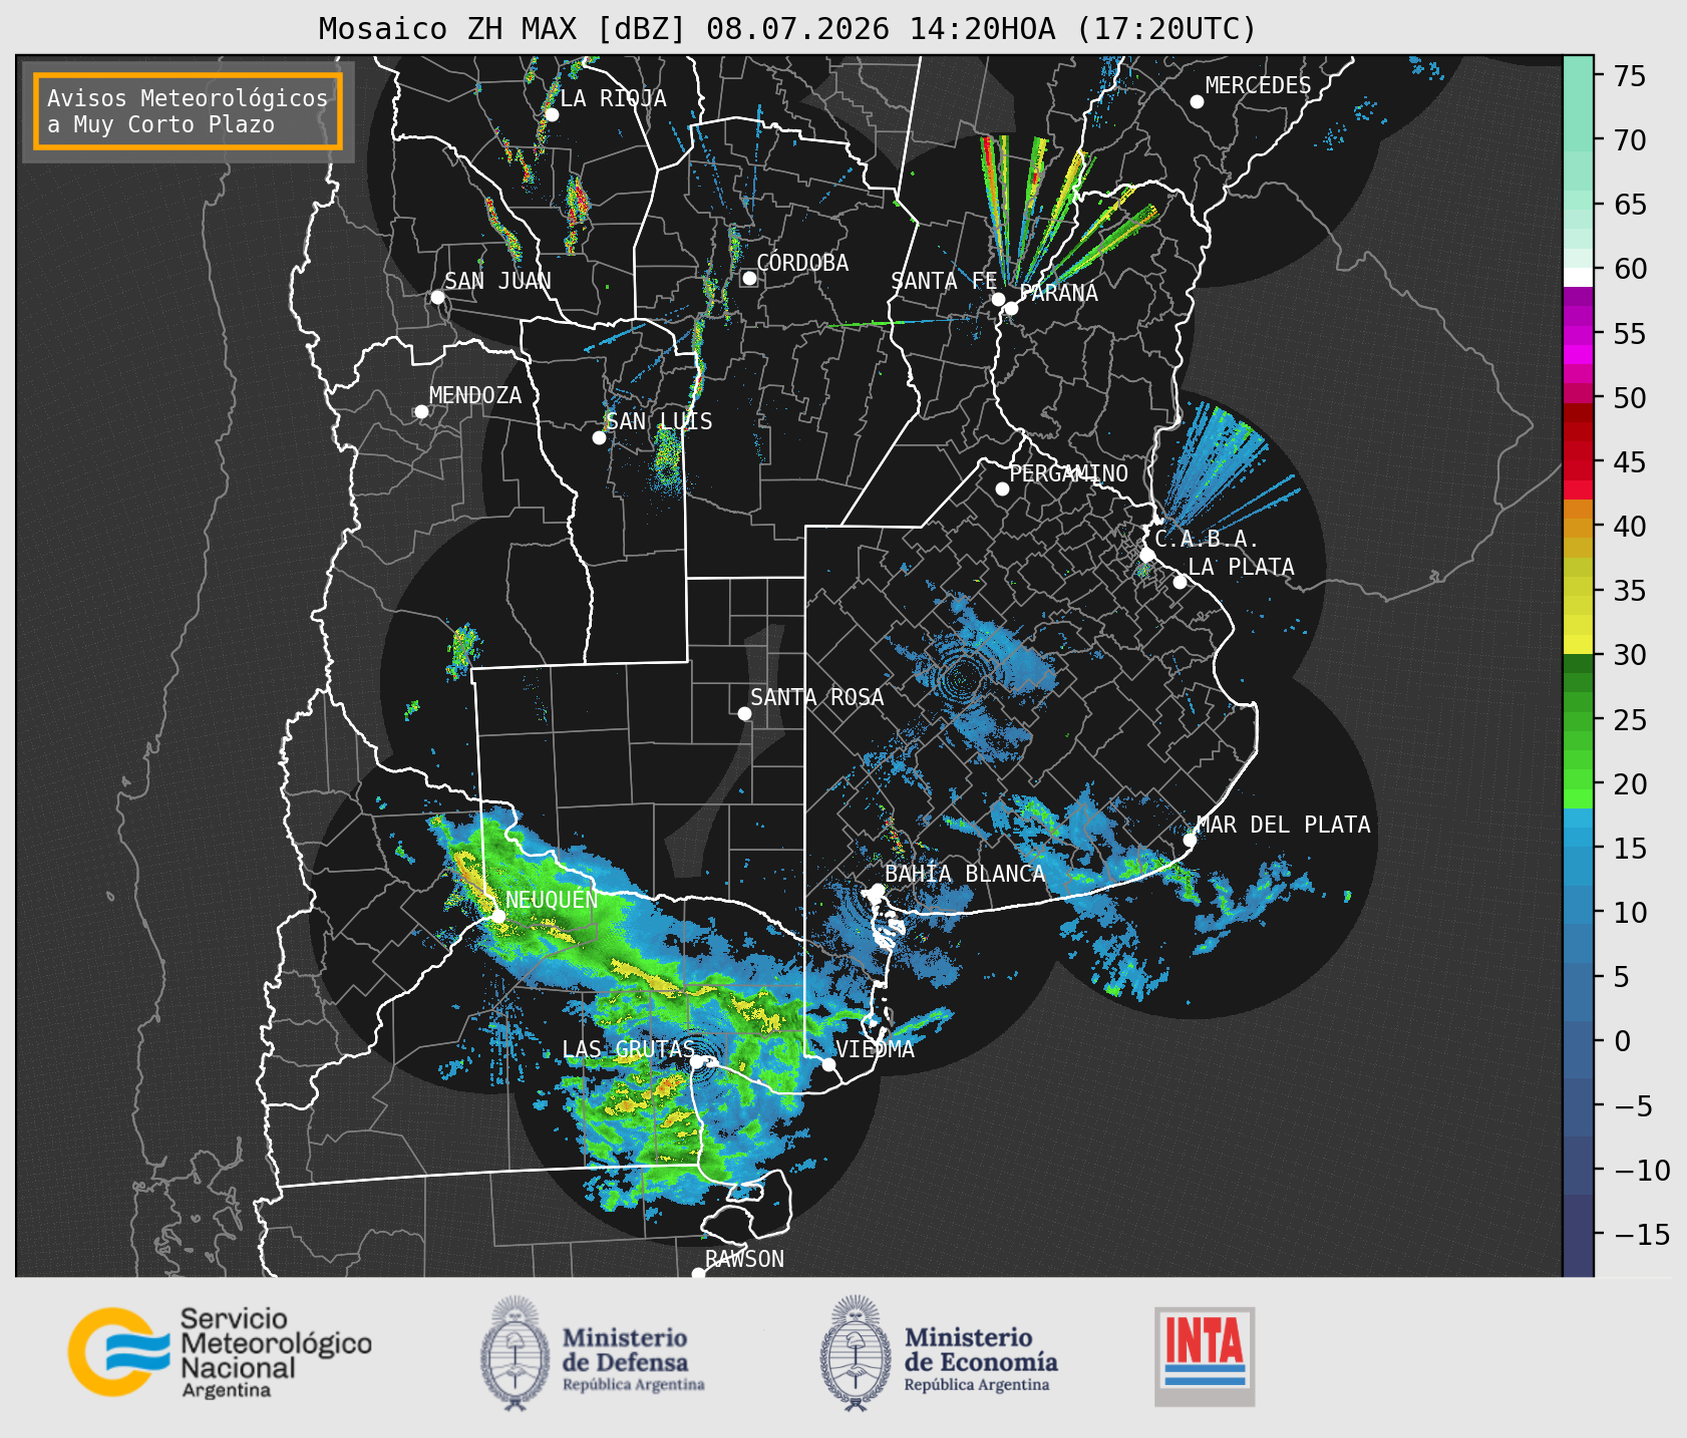Click the Pergamino city marker

[1002, 489]
